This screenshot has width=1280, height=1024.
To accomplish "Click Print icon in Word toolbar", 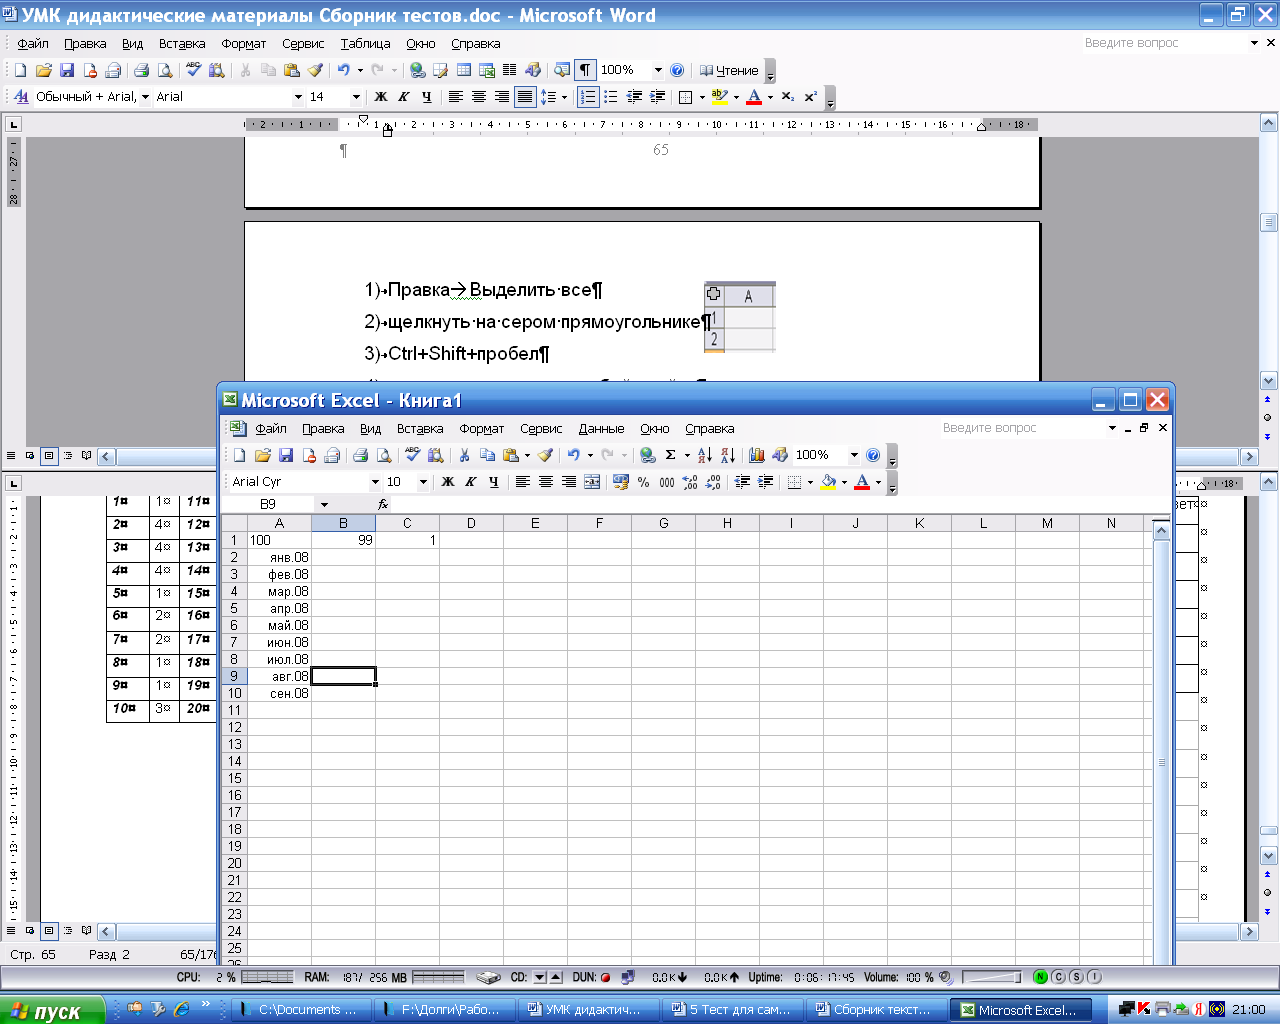I will tap(141, 70).
